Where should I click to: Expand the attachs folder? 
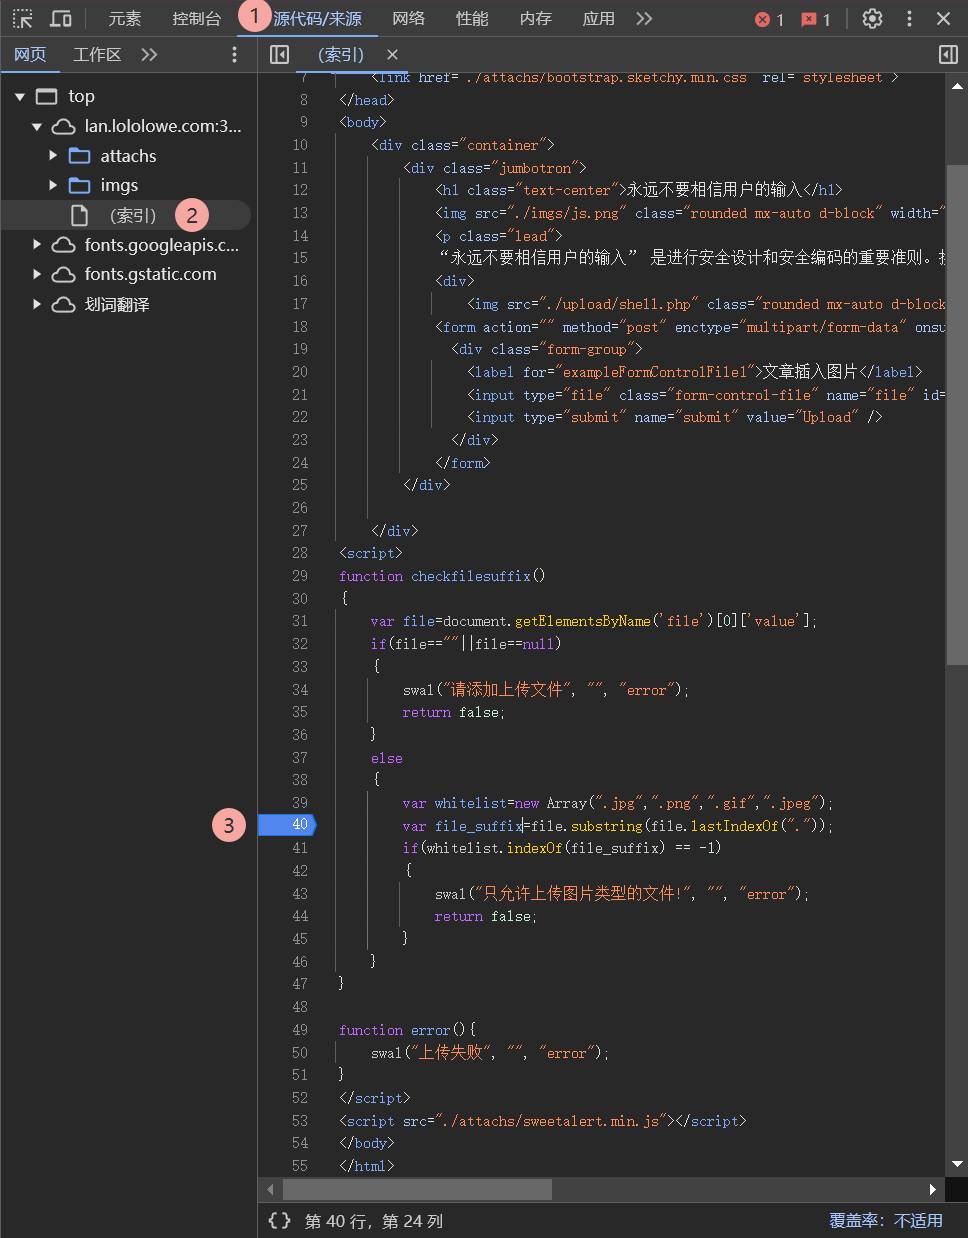pyautogui.click(x=53, y=156)
